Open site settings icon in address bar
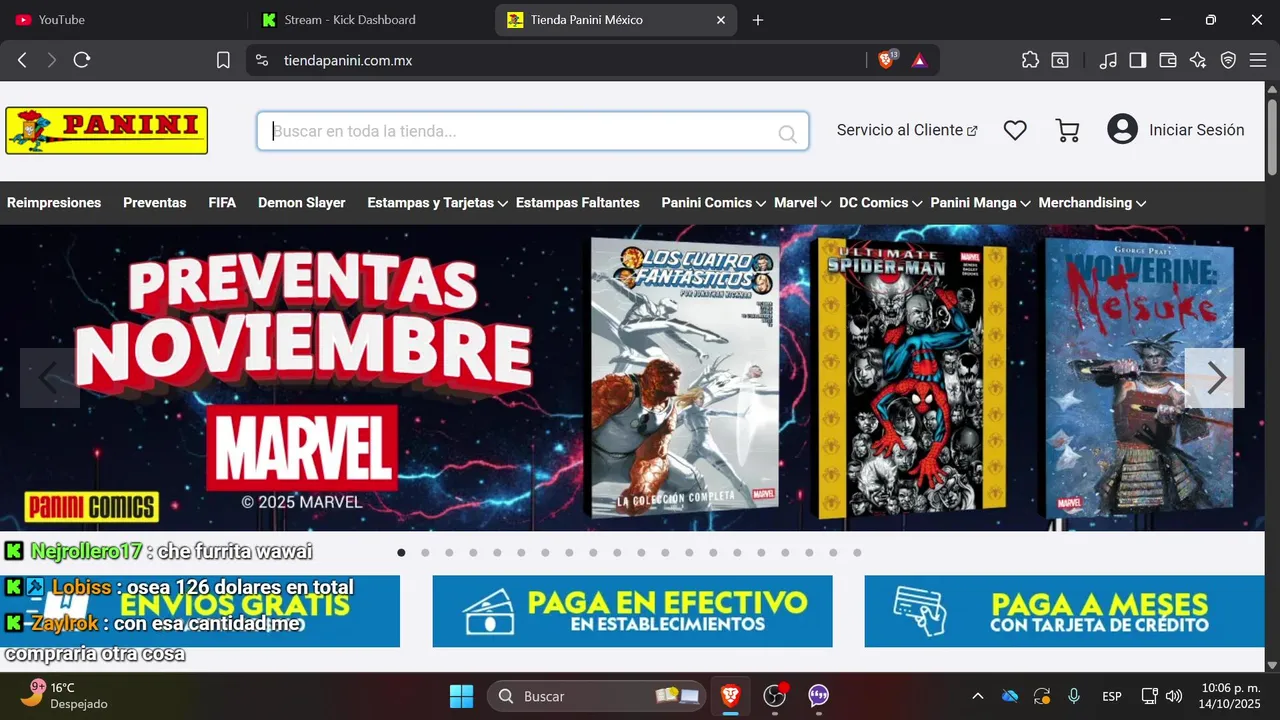The image size is (1280, 720). [262, 60]
